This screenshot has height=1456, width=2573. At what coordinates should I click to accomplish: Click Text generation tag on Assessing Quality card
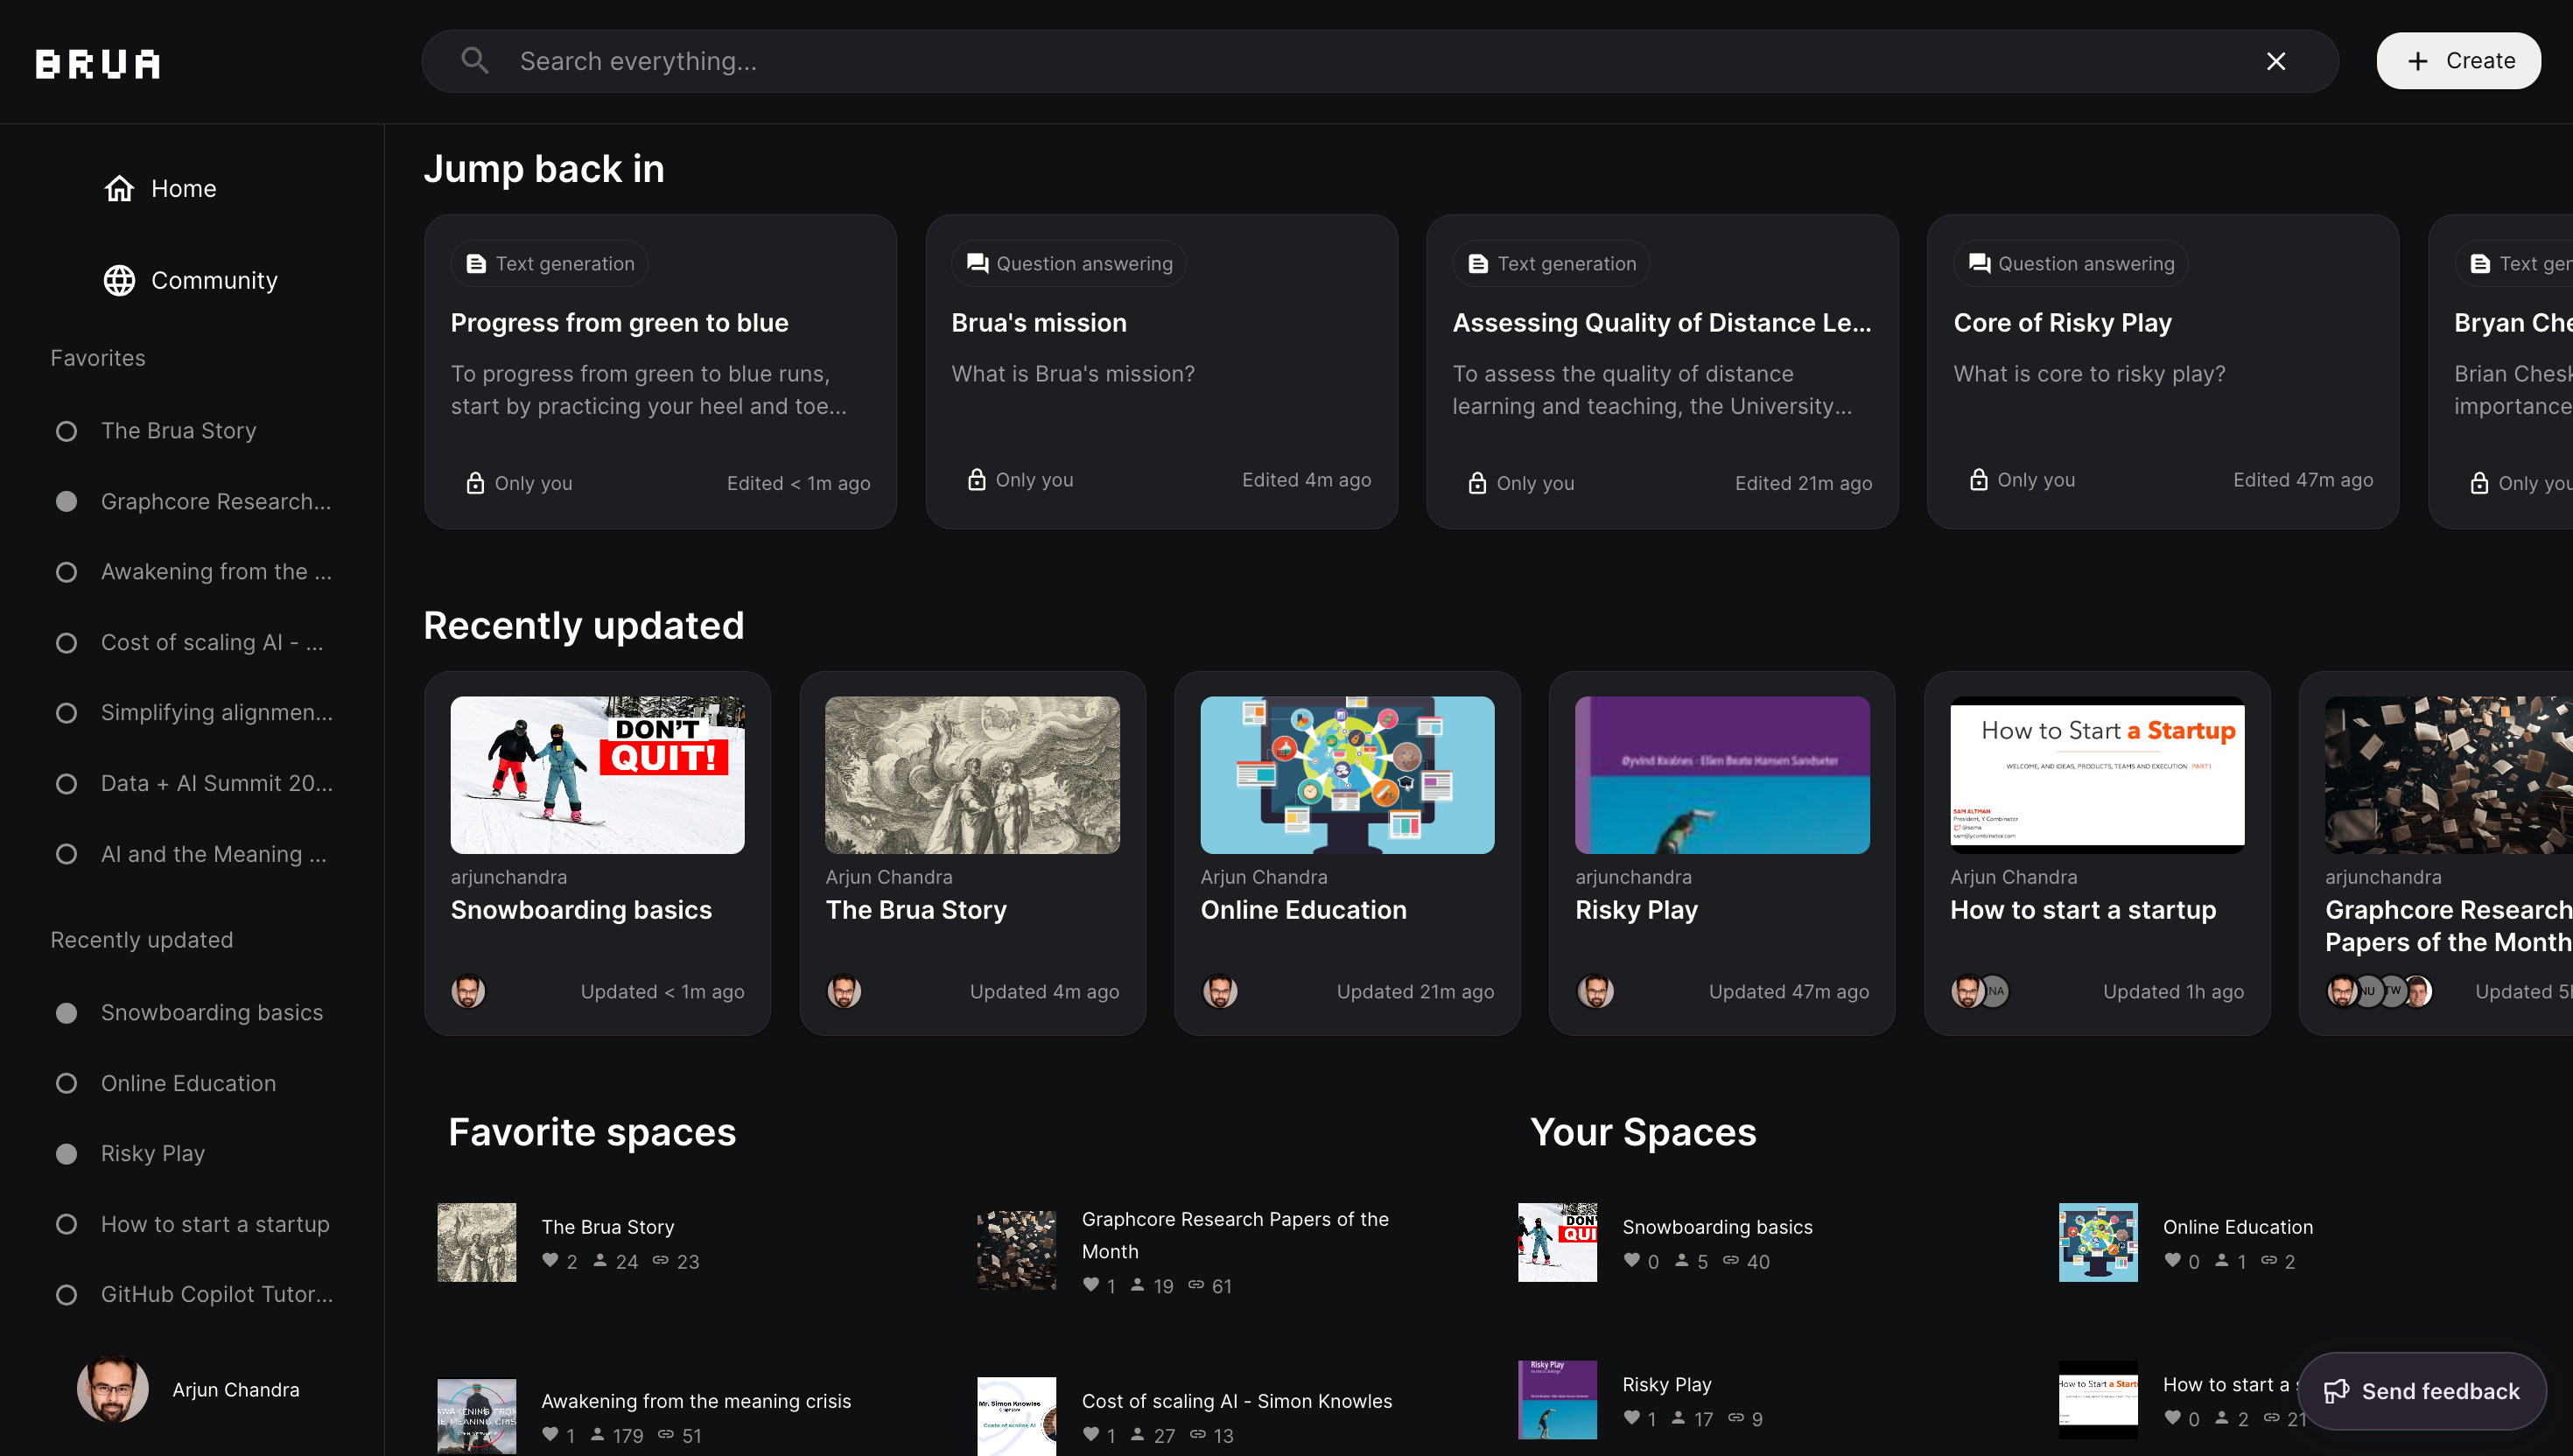click(x=1551, y=263)
